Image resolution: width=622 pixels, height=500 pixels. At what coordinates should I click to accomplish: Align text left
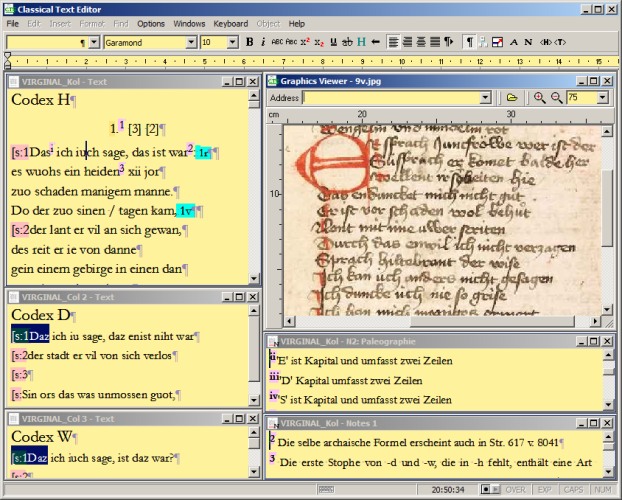point(393,42)
